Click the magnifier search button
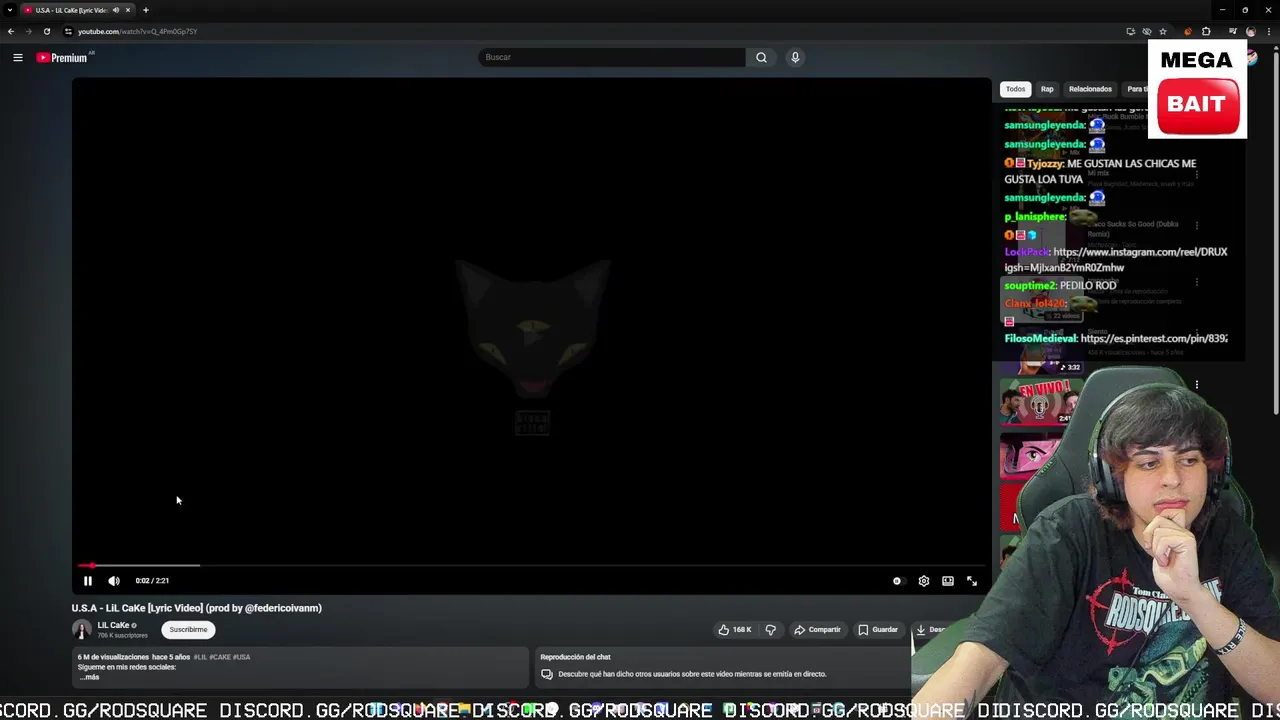This screenshot has height=720, width=1280. [761, 57]
